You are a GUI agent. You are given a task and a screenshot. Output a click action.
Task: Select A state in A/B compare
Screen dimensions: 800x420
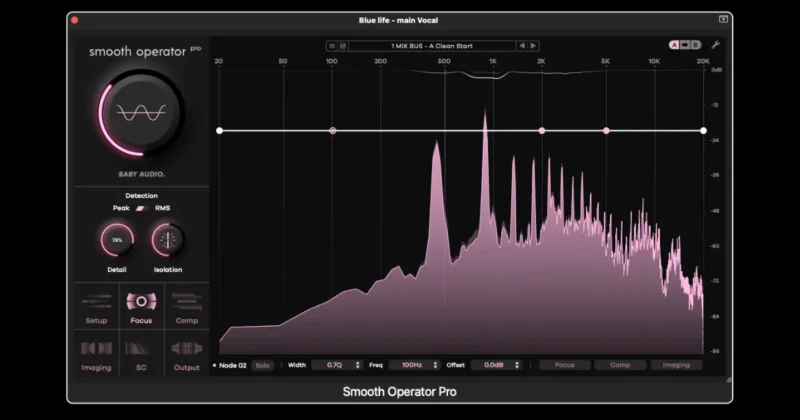click(674, 45)
